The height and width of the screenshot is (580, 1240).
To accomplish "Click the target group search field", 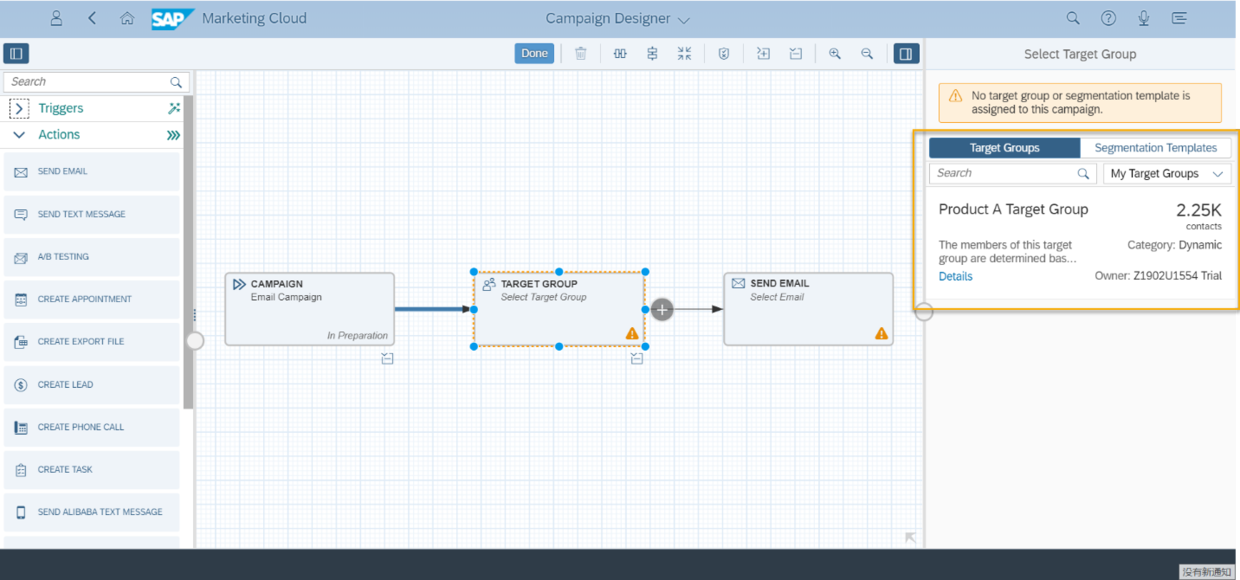I will point(1014,174).
